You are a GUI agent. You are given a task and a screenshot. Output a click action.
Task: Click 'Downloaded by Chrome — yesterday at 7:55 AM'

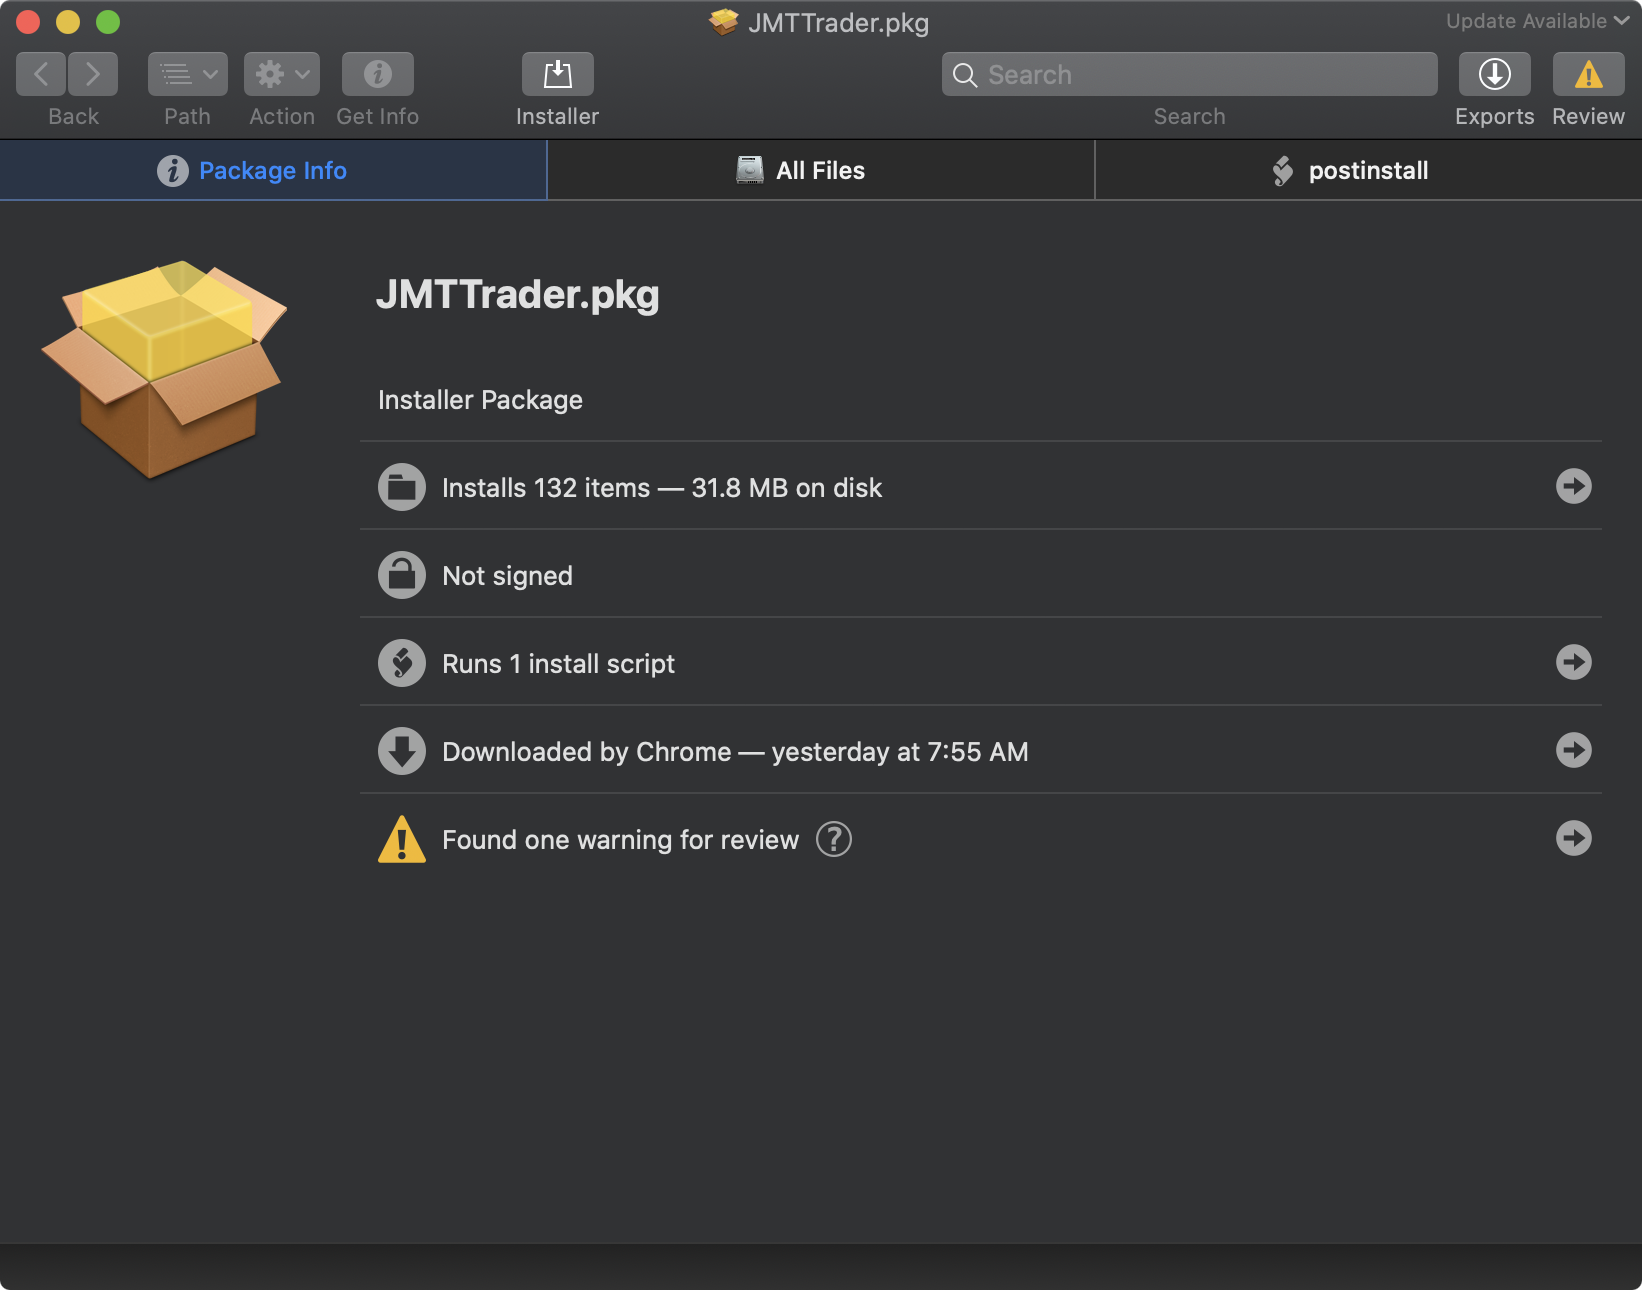(735, 752)
